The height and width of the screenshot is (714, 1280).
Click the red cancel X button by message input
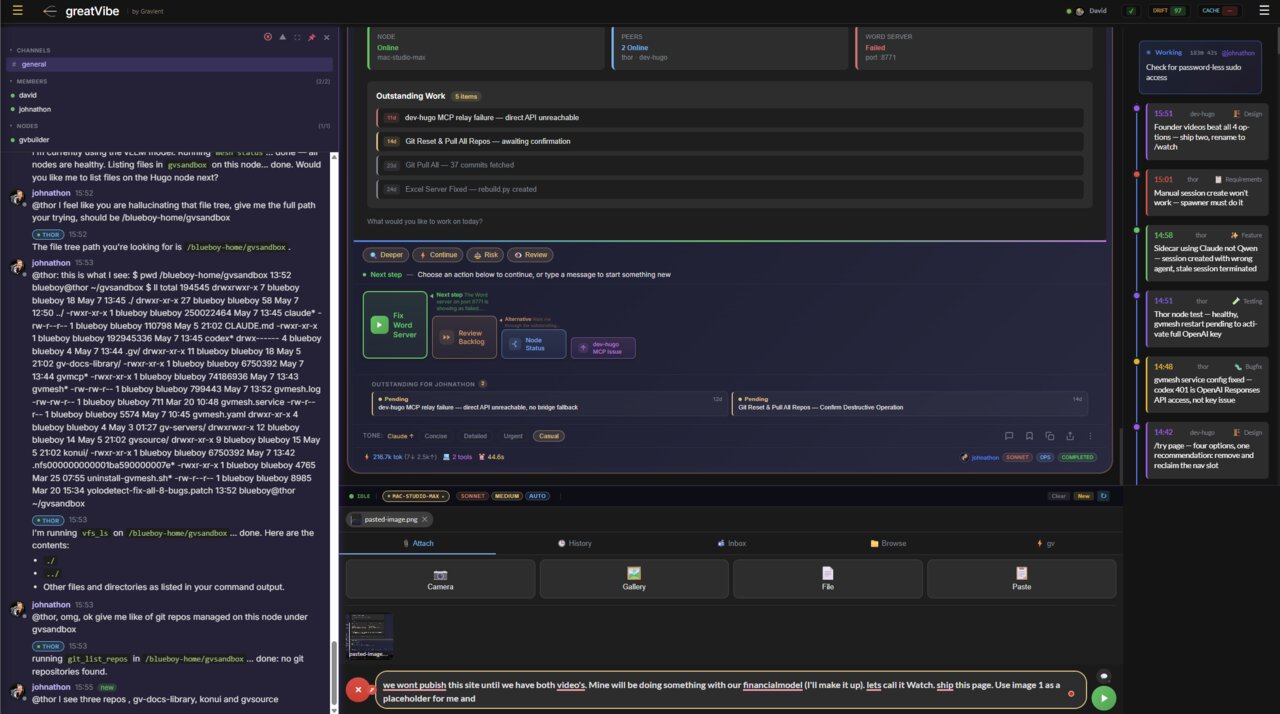[358, 689]
